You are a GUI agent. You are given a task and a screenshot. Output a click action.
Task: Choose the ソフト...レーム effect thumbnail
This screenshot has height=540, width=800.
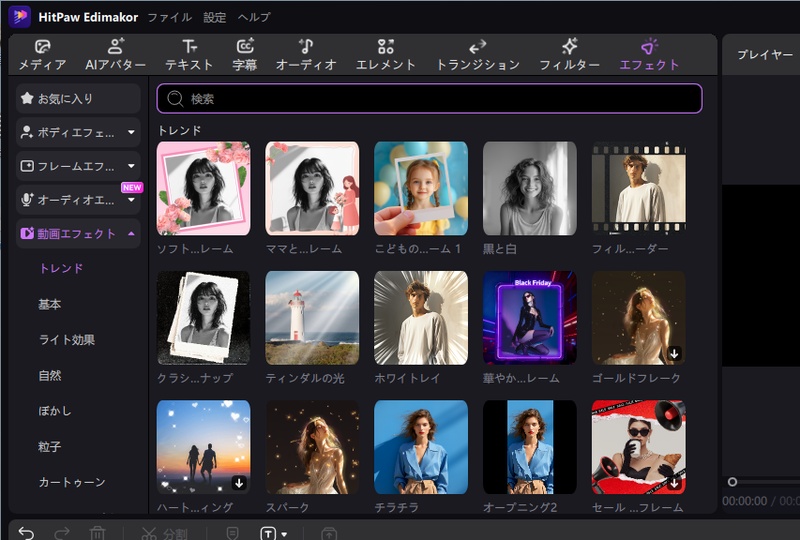pos(204,188)
